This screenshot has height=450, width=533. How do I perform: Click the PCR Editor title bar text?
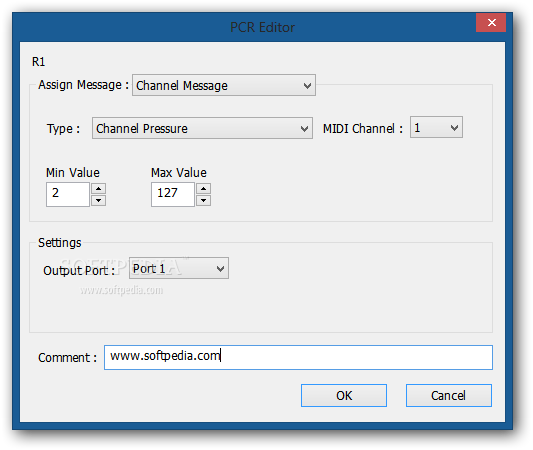click(x=262, y=27)
